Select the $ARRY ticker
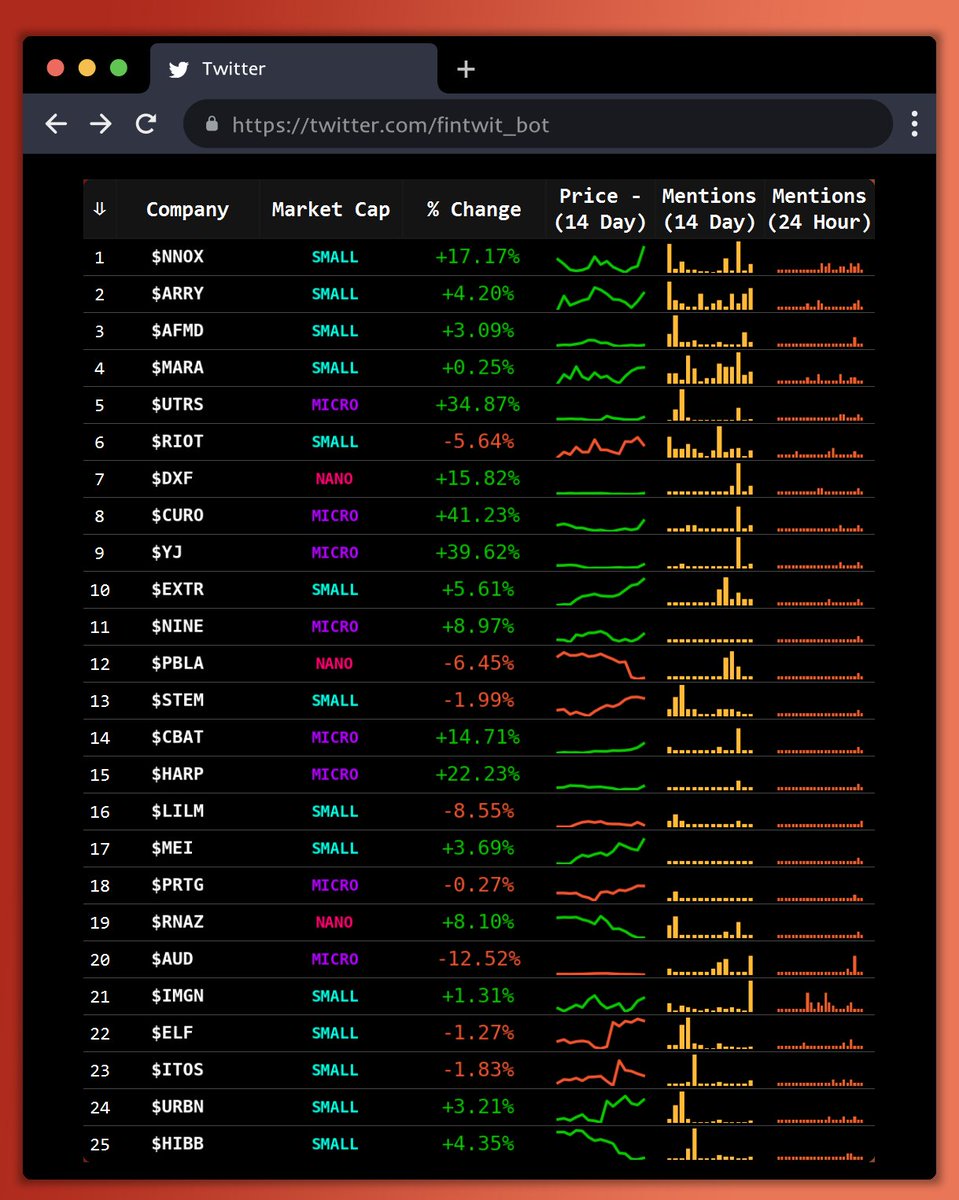Screen dimensions: 959x1200 point(178,294)
